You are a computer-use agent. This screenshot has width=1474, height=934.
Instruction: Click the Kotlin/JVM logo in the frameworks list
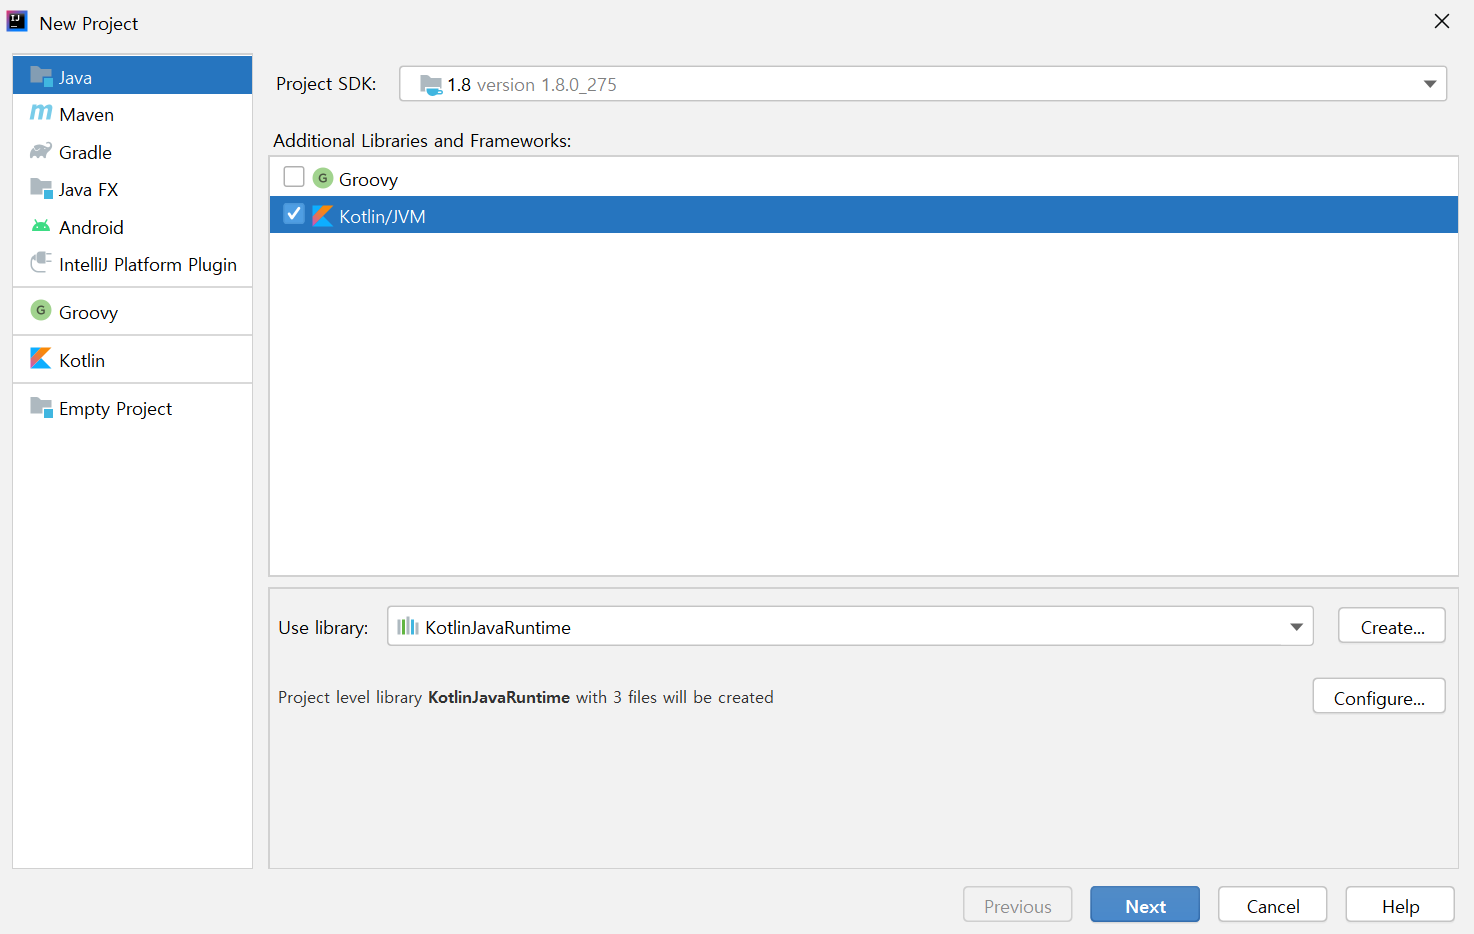coord(323,215)
